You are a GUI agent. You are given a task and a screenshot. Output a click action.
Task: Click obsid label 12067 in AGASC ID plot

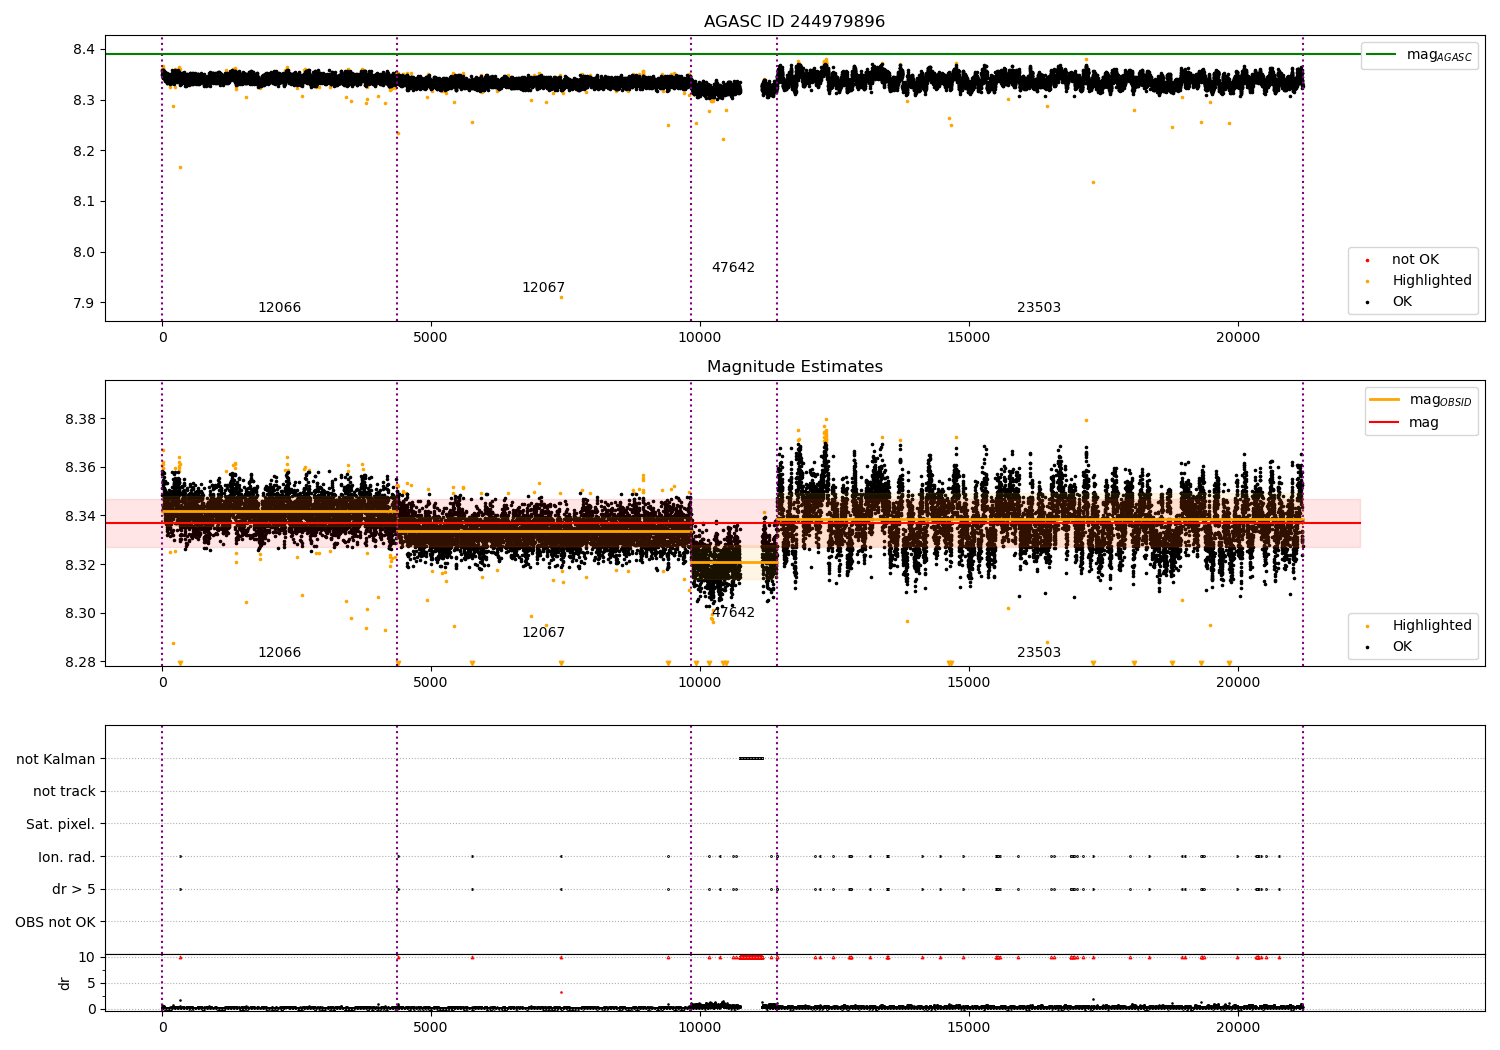pos(543,288)
